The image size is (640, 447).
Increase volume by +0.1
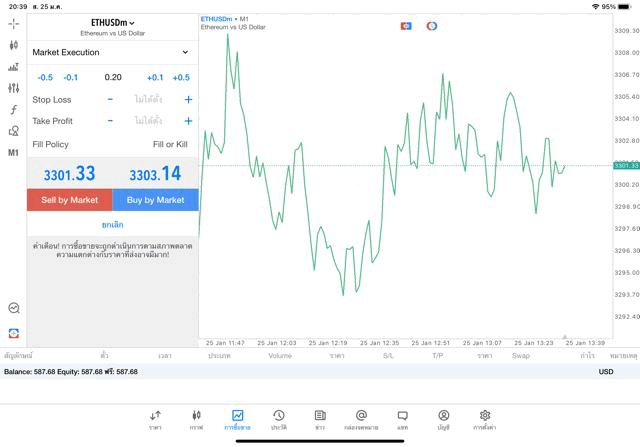[155, 77]
